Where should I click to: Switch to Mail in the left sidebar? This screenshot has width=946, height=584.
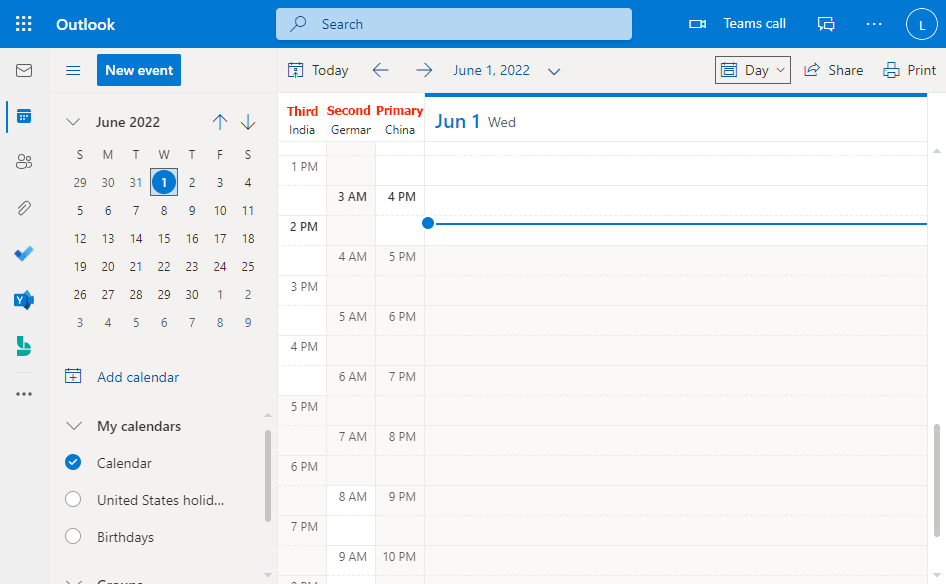24,70
